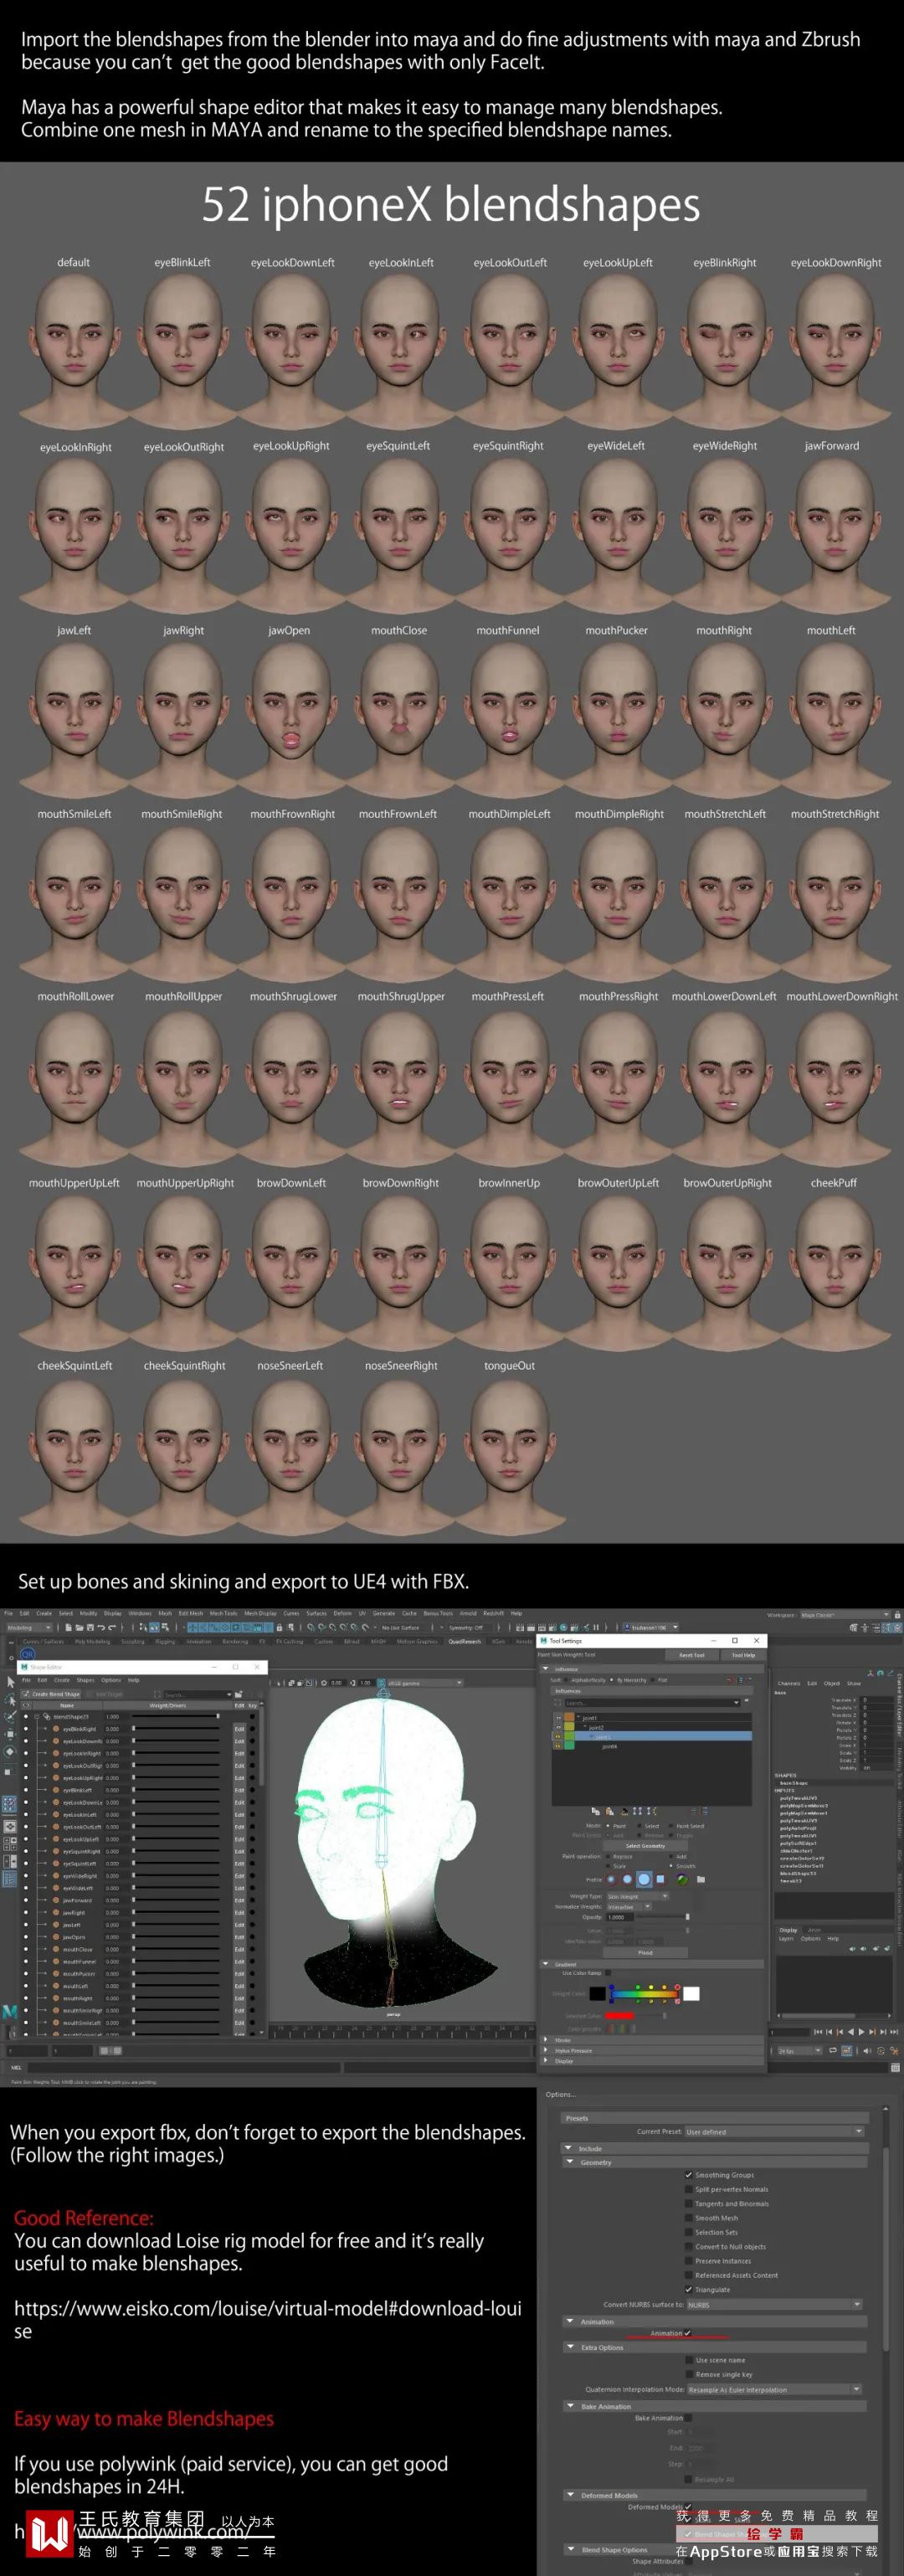This screenshot has height=2576, width=904.
Task: Enable the Use Color Ramp checkbox
Action: pyautogui.click(x=608, y=1973)
